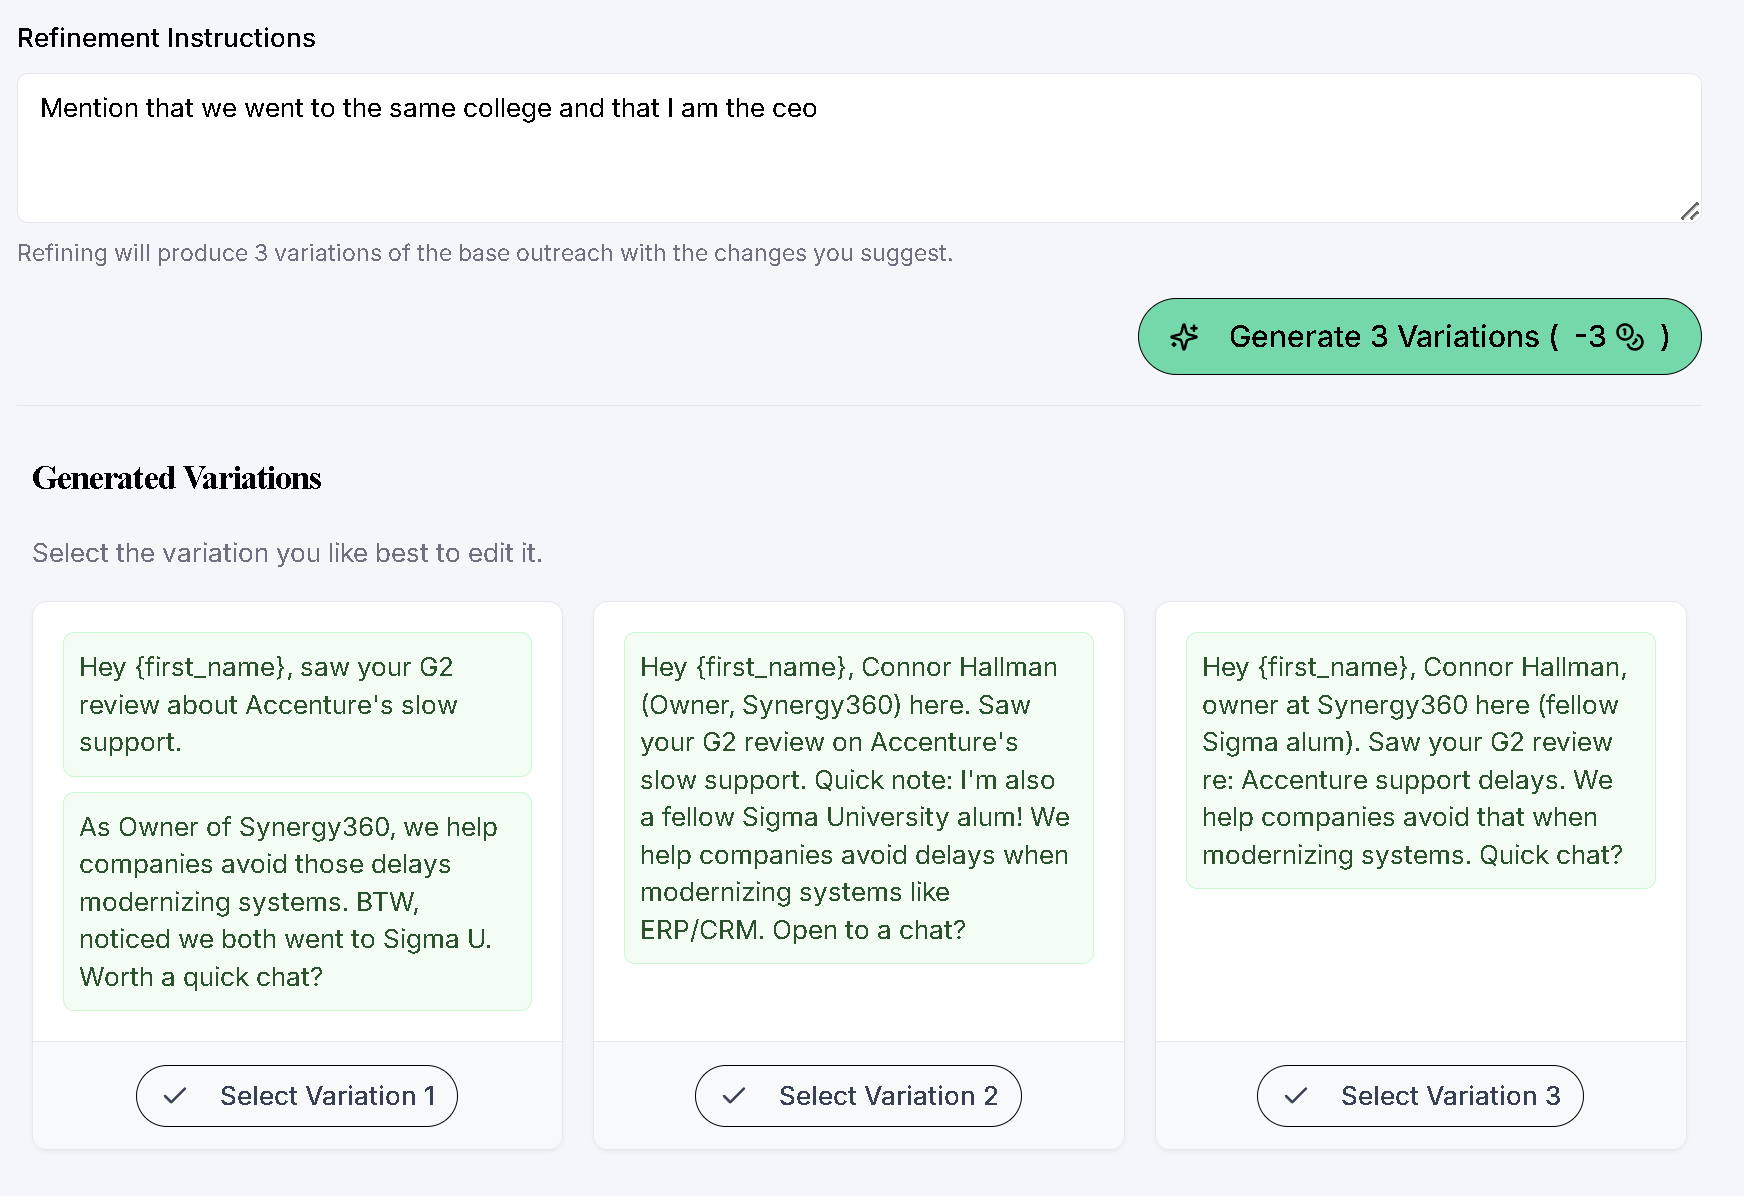This screenshot has height=1196, width=1744.
Task: Click the Variation 3 message ending "Quick chat?"
Action: [1420, 760]
